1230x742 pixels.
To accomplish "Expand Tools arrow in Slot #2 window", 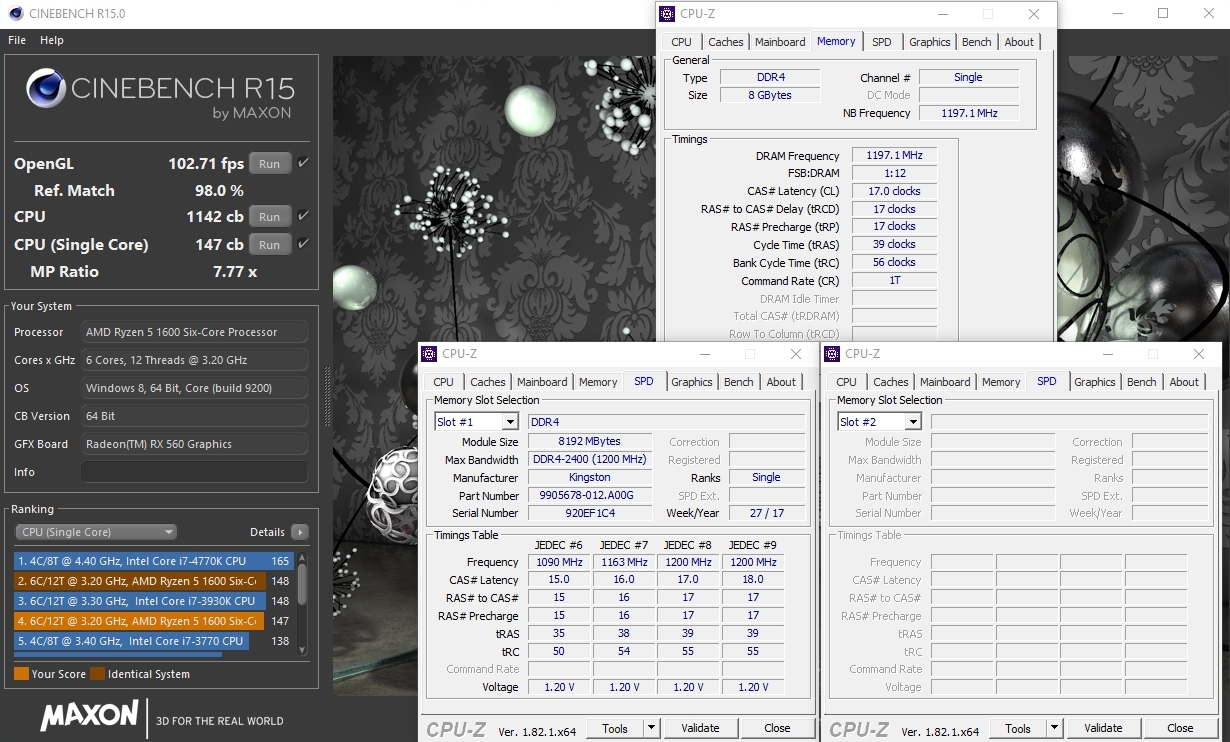I will pos(1054,728).
